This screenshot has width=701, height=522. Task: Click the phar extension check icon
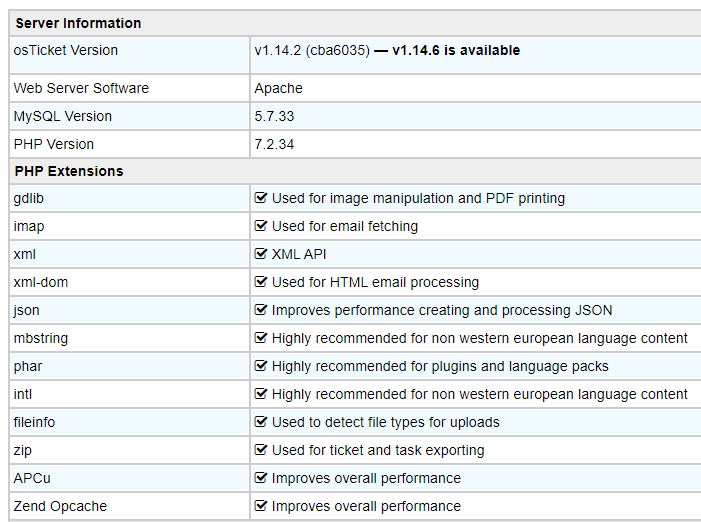pyautogui.click(x=261, y=366)
